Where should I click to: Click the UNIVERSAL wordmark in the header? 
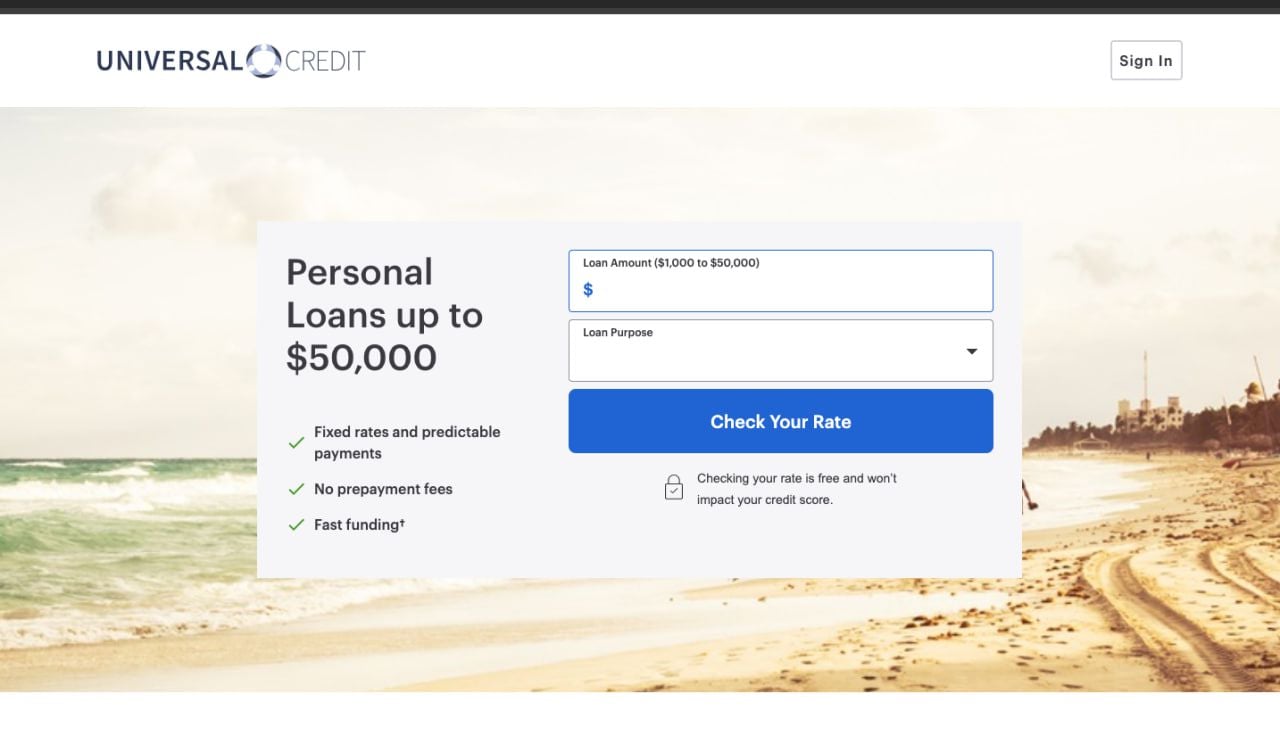[x=169, y=61]
